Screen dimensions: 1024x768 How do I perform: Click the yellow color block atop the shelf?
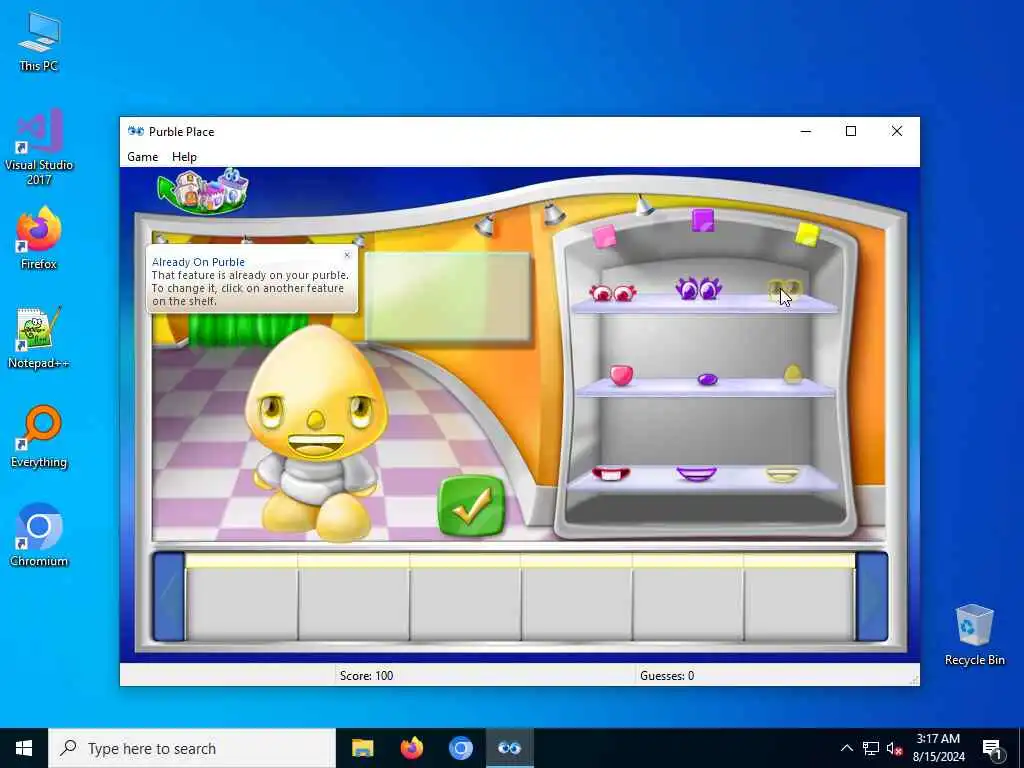807,234
